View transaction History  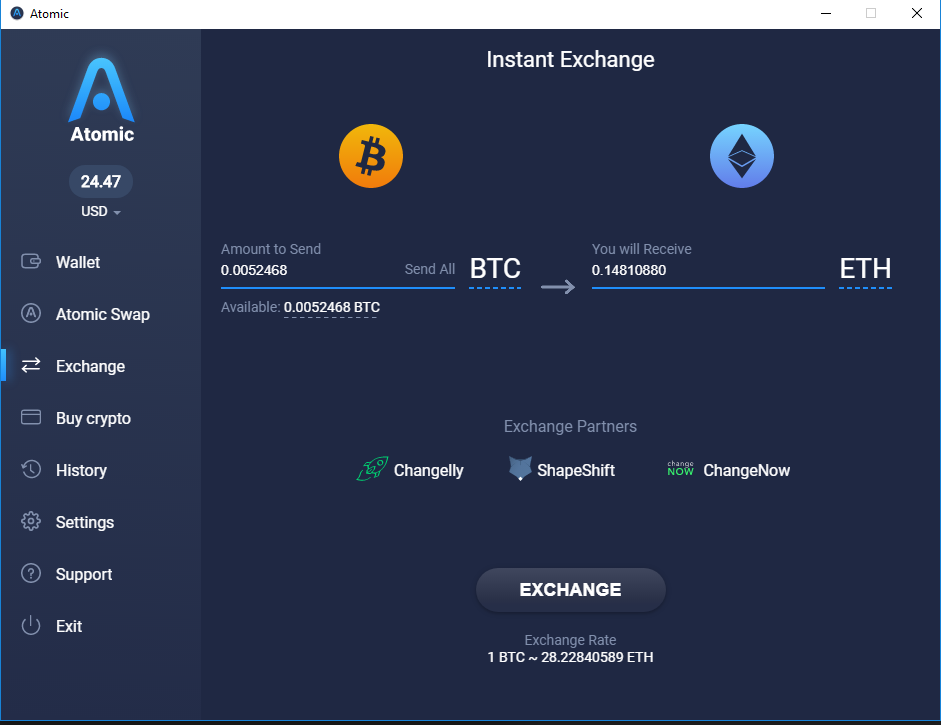coord(81,471)
